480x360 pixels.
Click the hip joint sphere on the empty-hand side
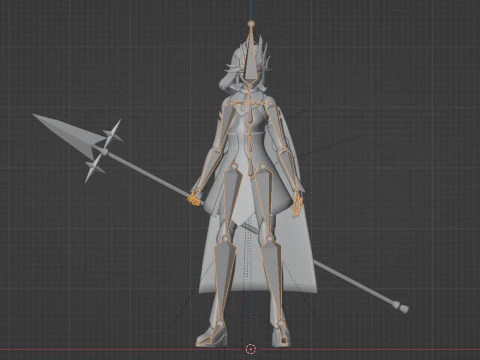pos(263,165)
